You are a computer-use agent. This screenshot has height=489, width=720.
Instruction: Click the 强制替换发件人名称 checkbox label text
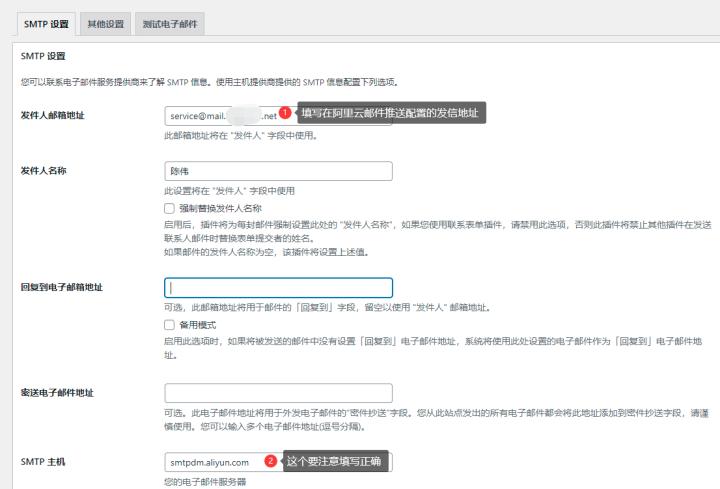[220, 208]
